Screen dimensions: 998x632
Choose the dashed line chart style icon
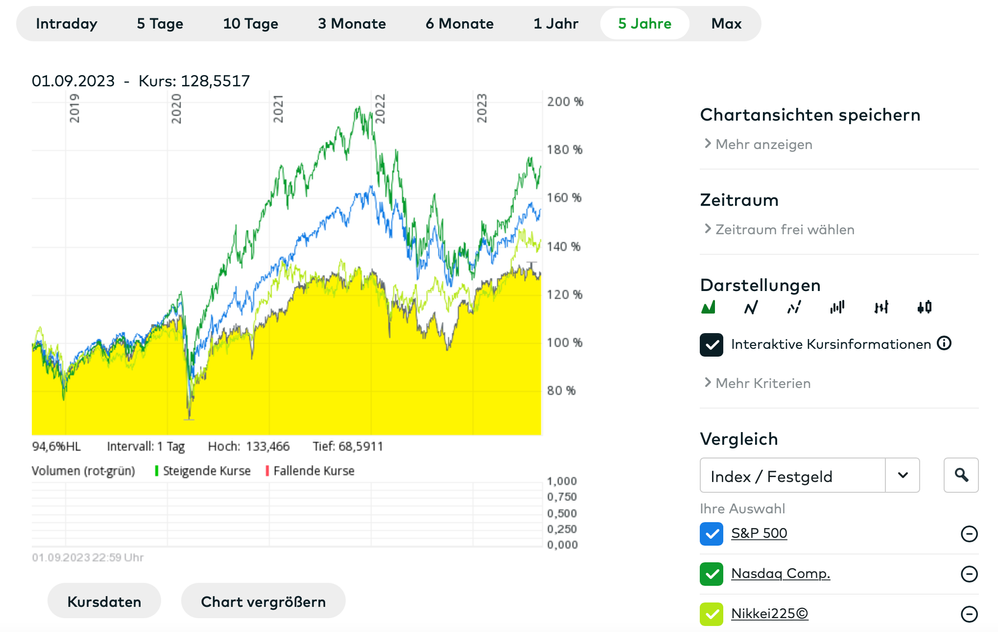(794, 308)
